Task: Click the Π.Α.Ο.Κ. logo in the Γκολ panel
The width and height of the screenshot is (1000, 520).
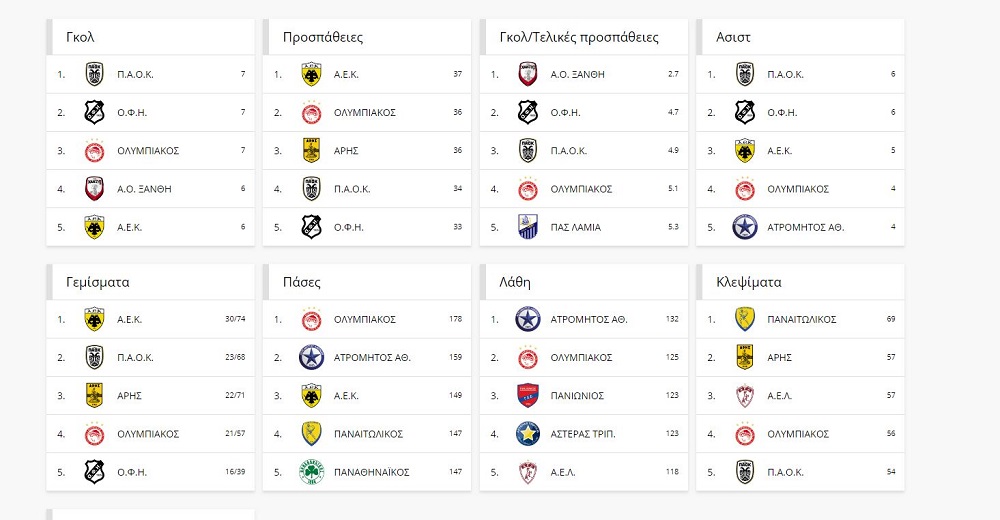Action: click(x=94, y=74)
